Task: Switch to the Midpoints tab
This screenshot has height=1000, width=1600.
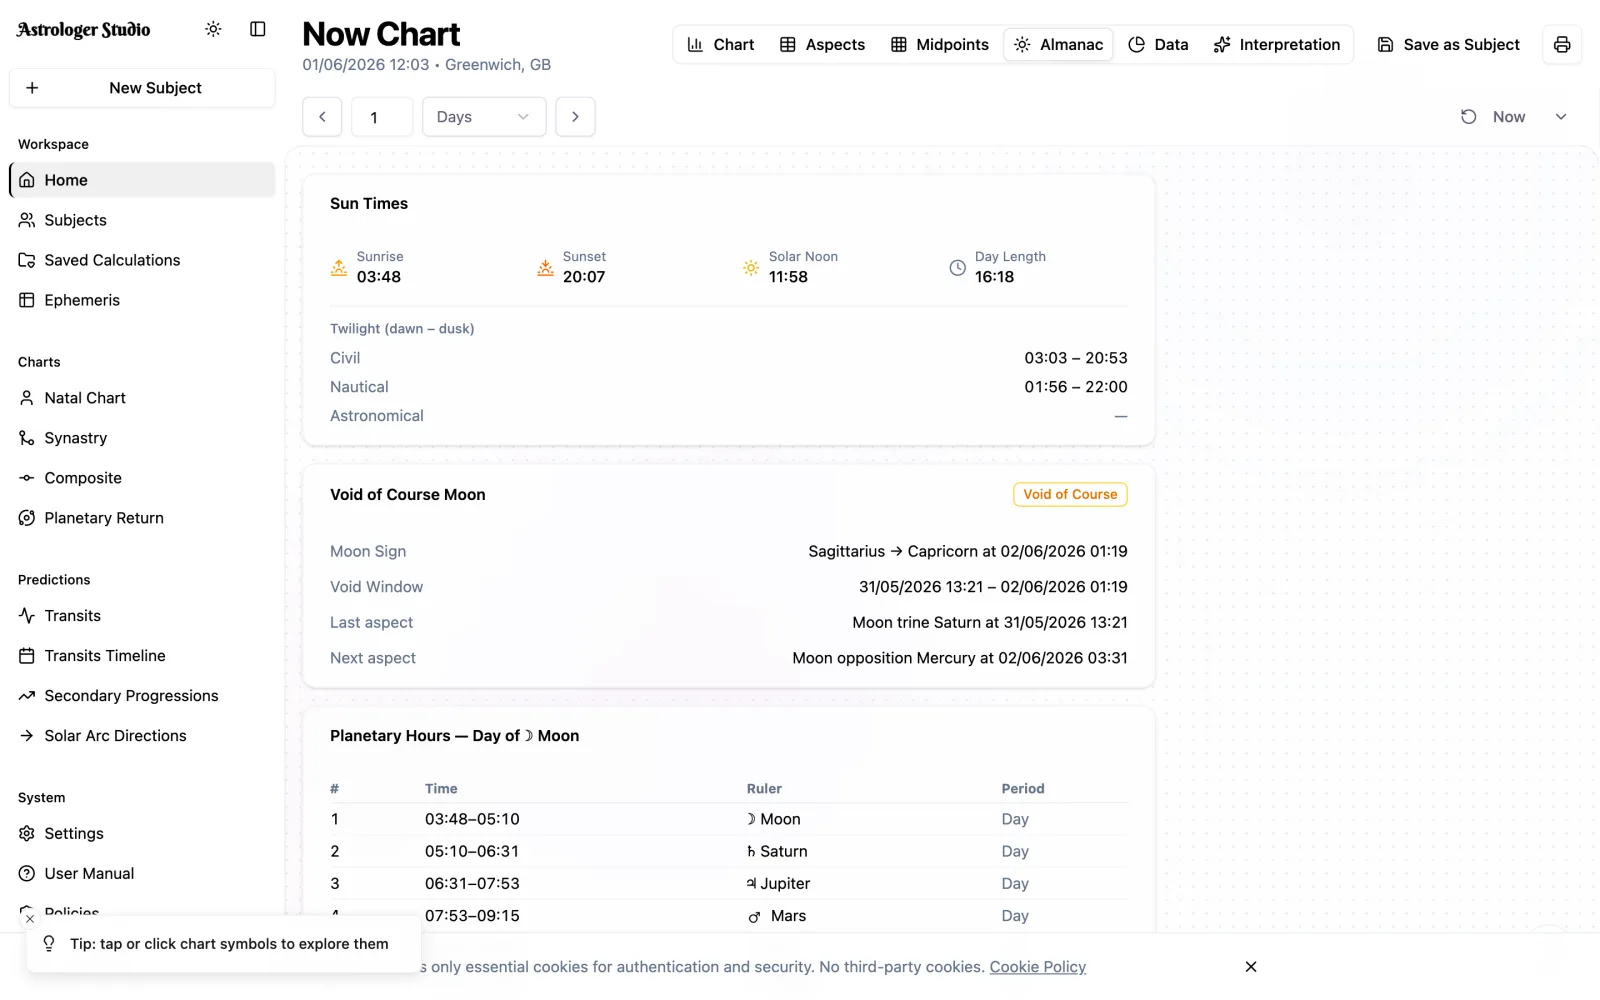Action: click(940, 45)
